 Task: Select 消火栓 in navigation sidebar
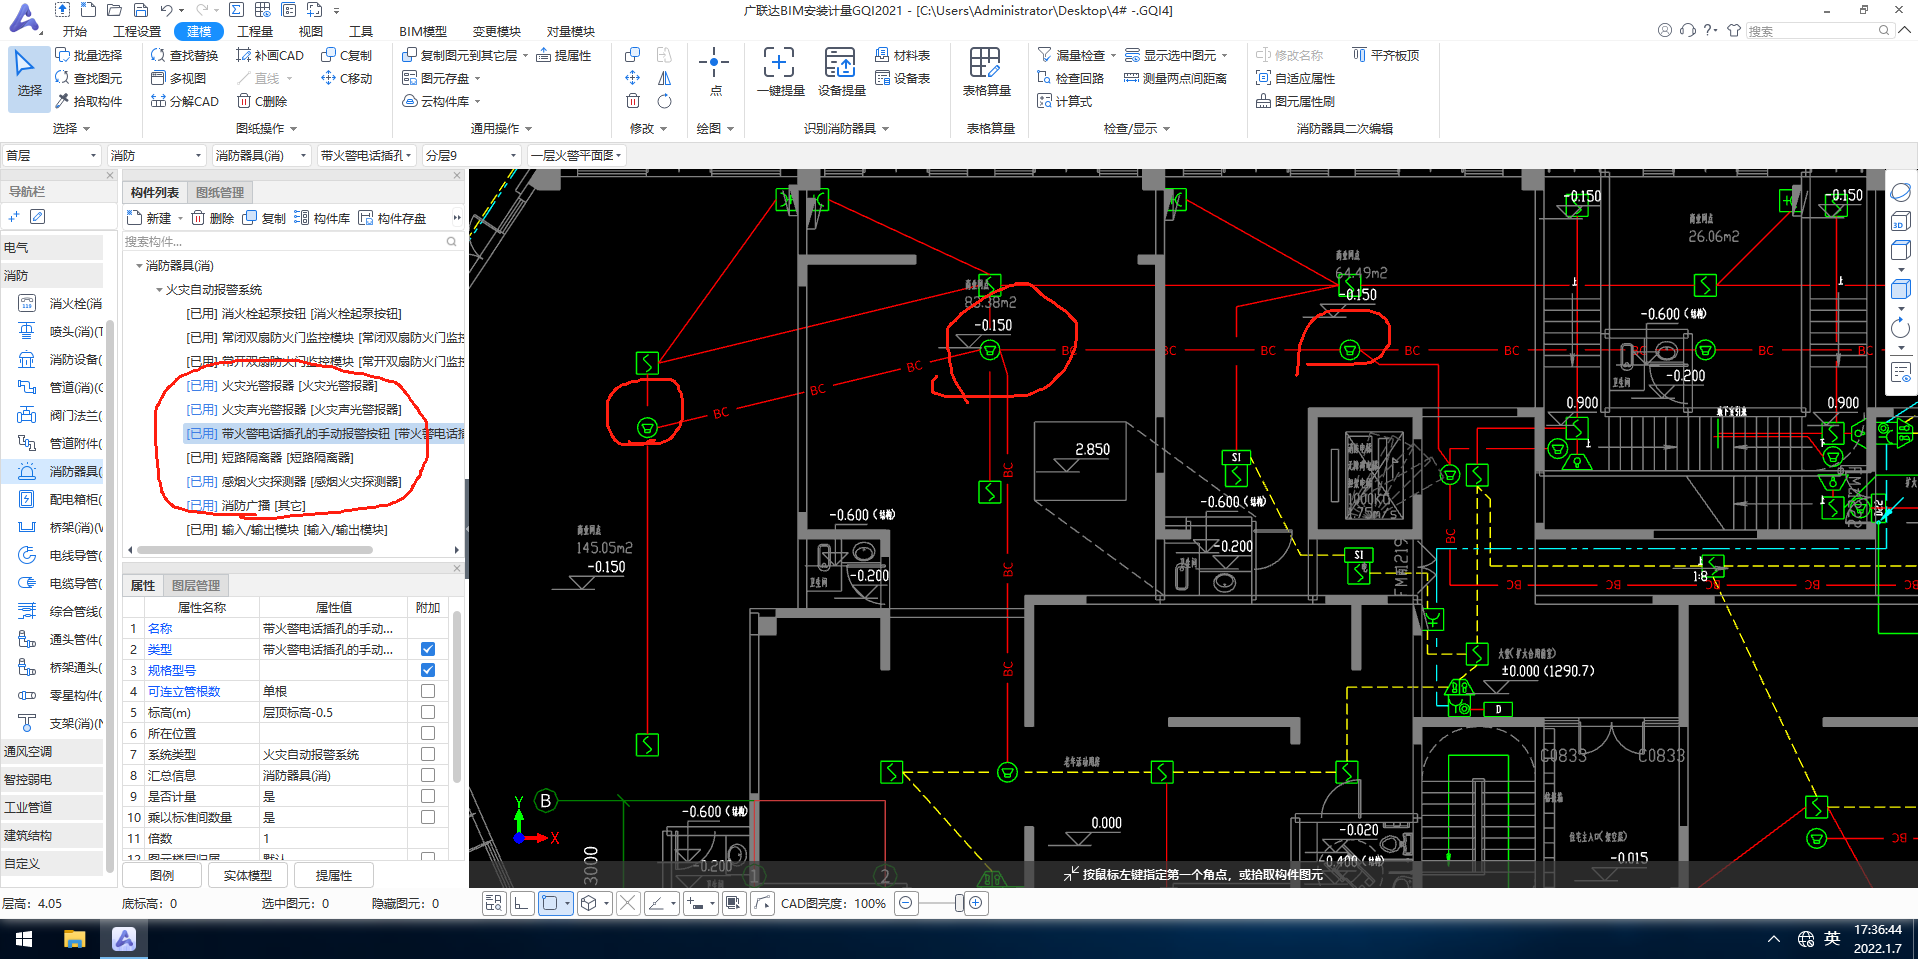pyautogui.click(x=60, y=303)
